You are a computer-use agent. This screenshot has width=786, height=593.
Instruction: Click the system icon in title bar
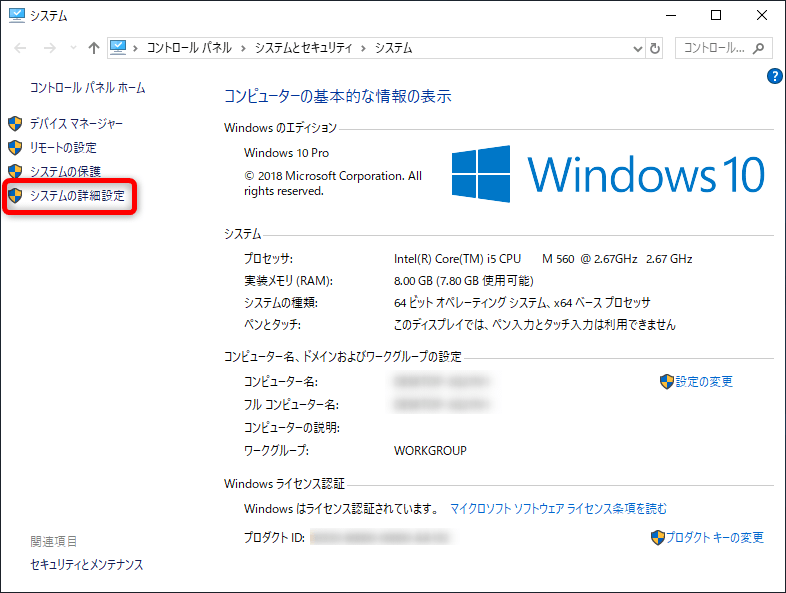tap(17, 16)
